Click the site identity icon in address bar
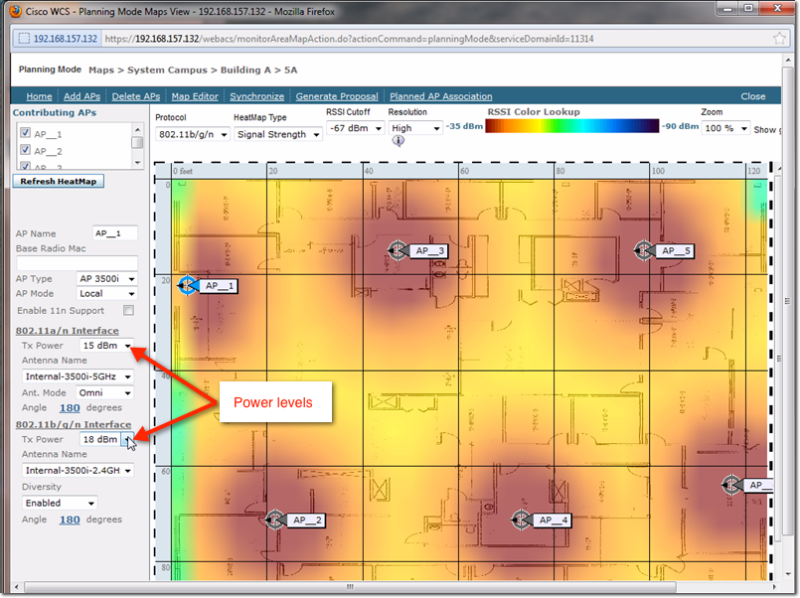The height and width of the screenshot is (598, 800). (x=24, y=38)
